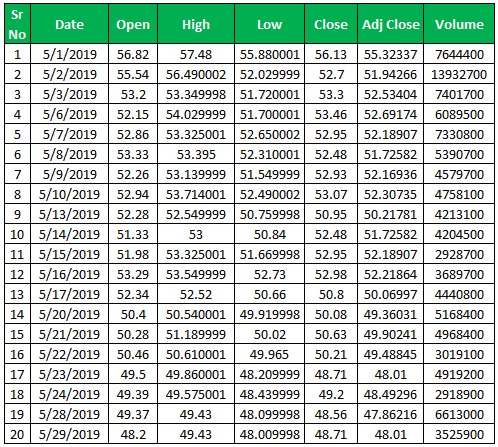
Task: Select the Low value 50.759998
Action: coord(269,214)
